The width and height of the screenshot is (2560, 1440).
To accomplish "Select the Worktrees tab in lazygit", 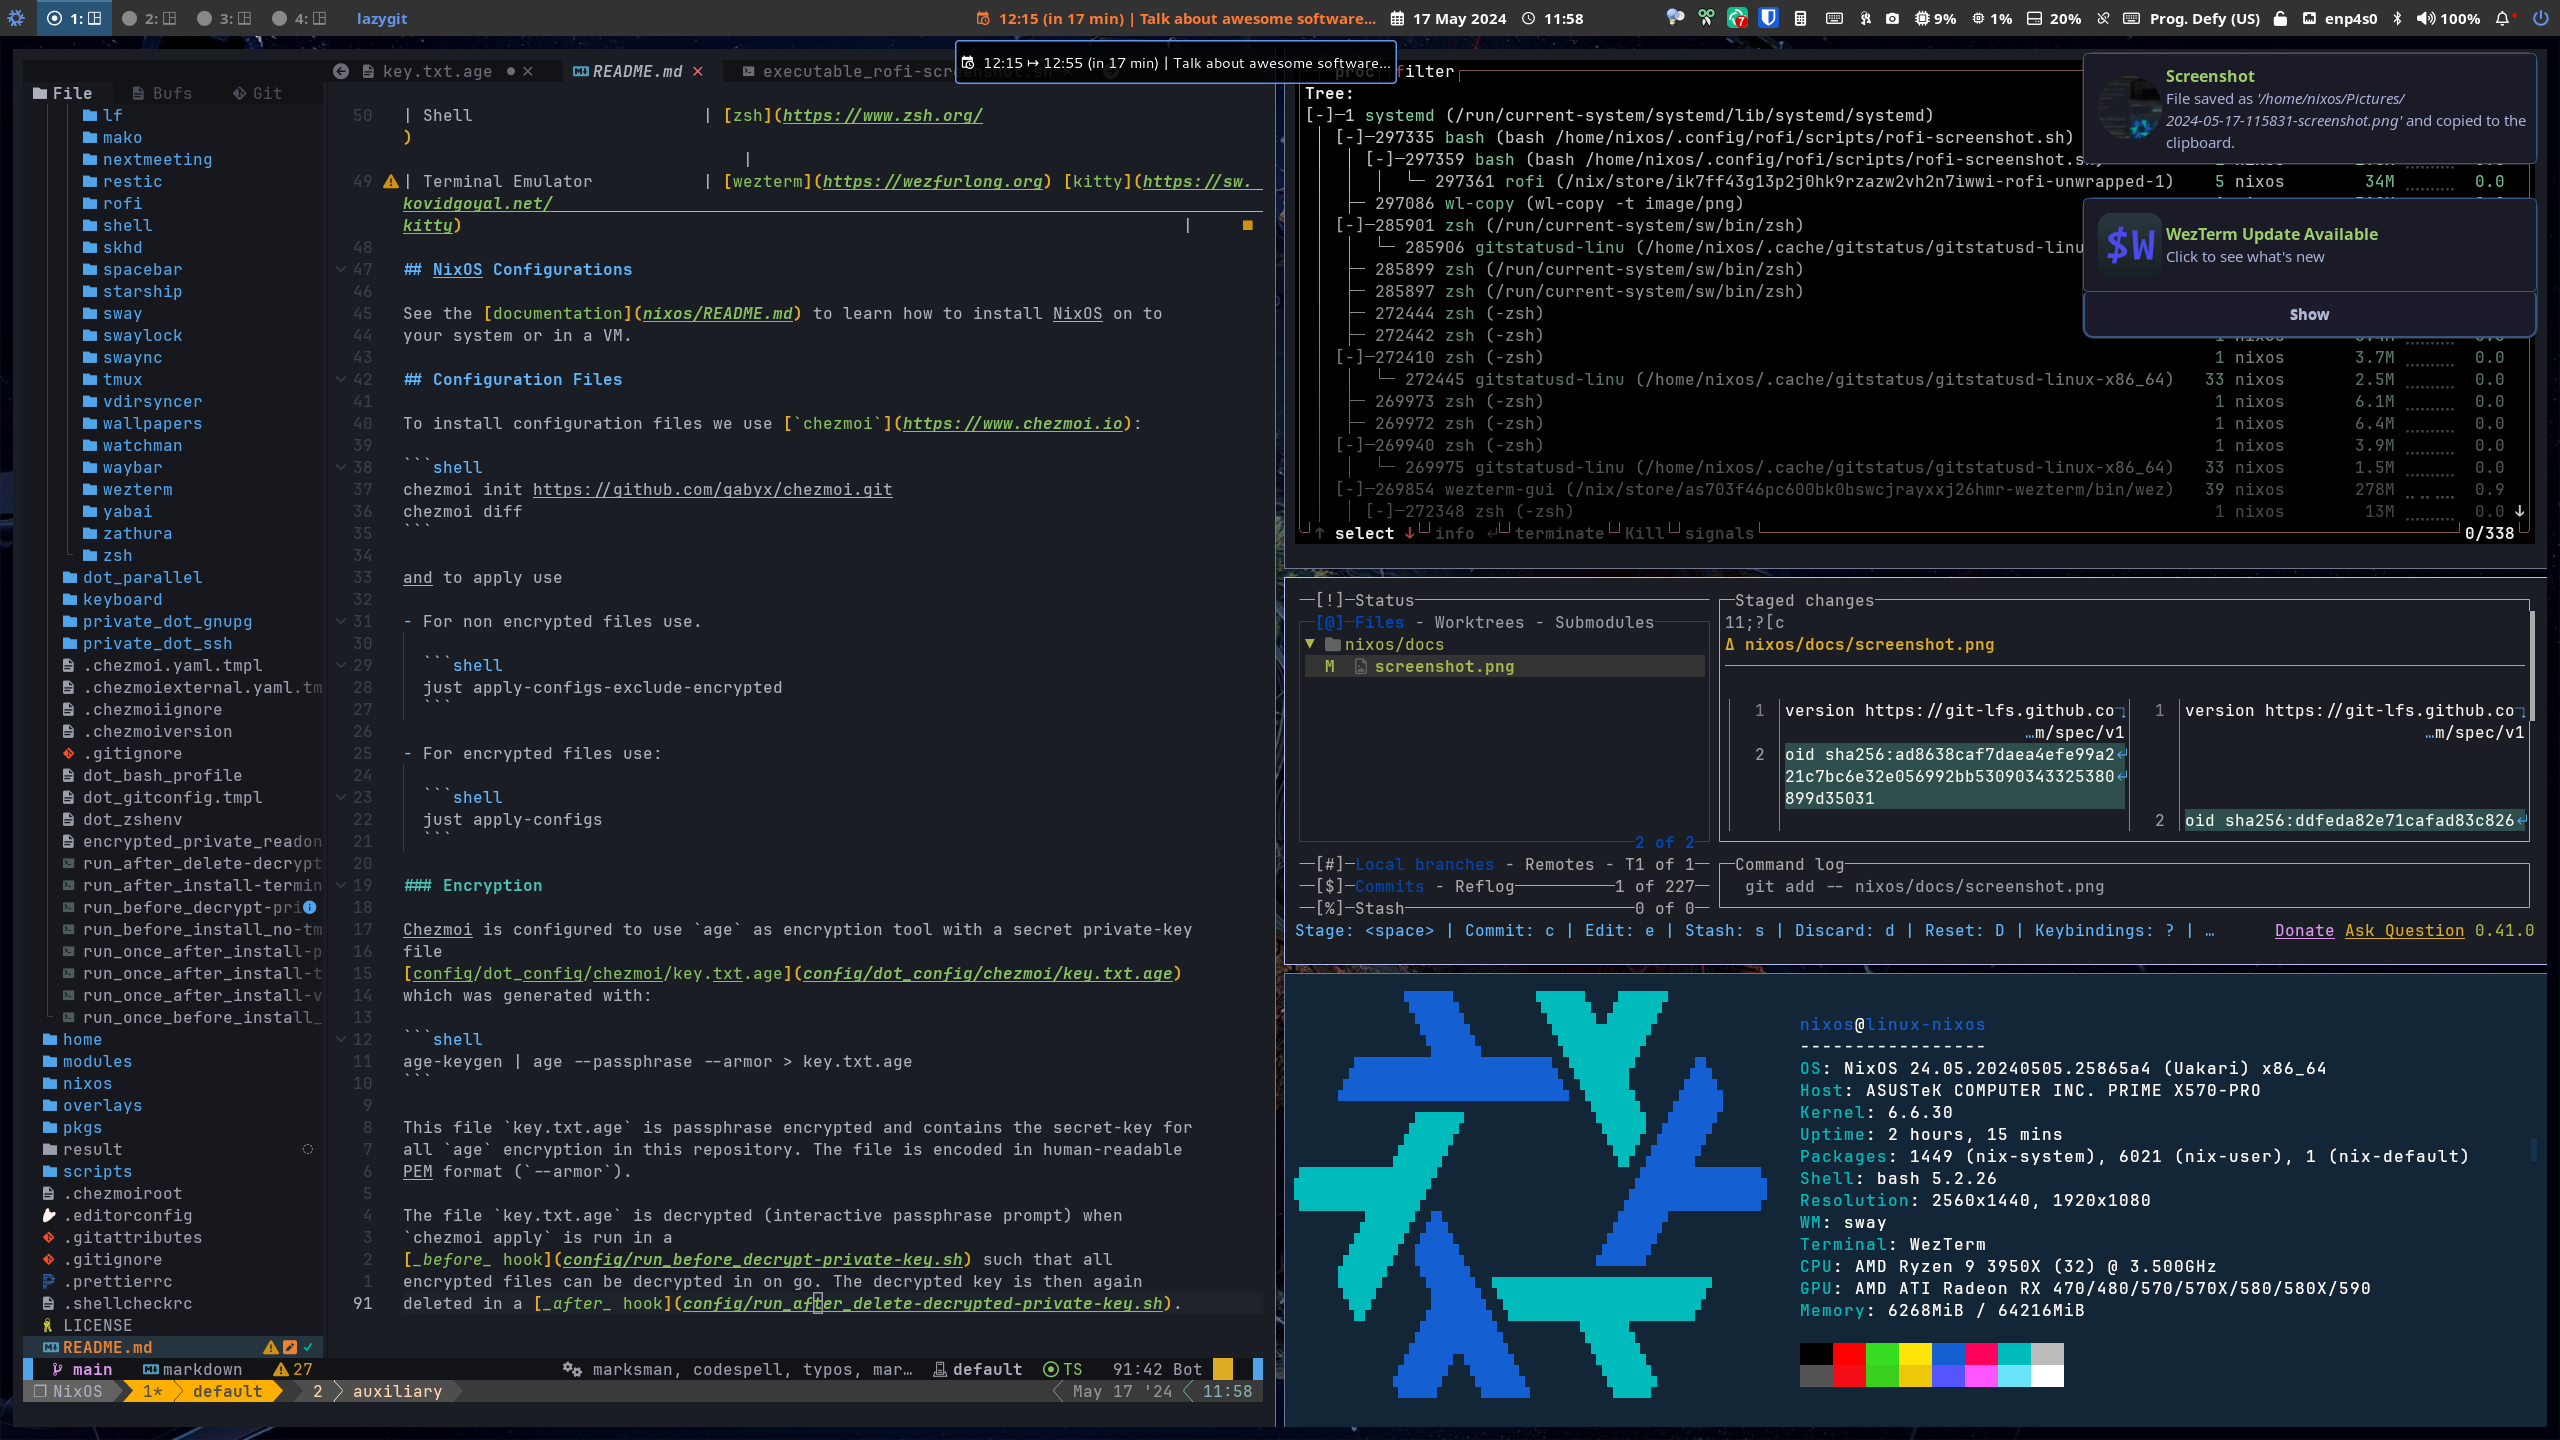I will pos(1479,622).
